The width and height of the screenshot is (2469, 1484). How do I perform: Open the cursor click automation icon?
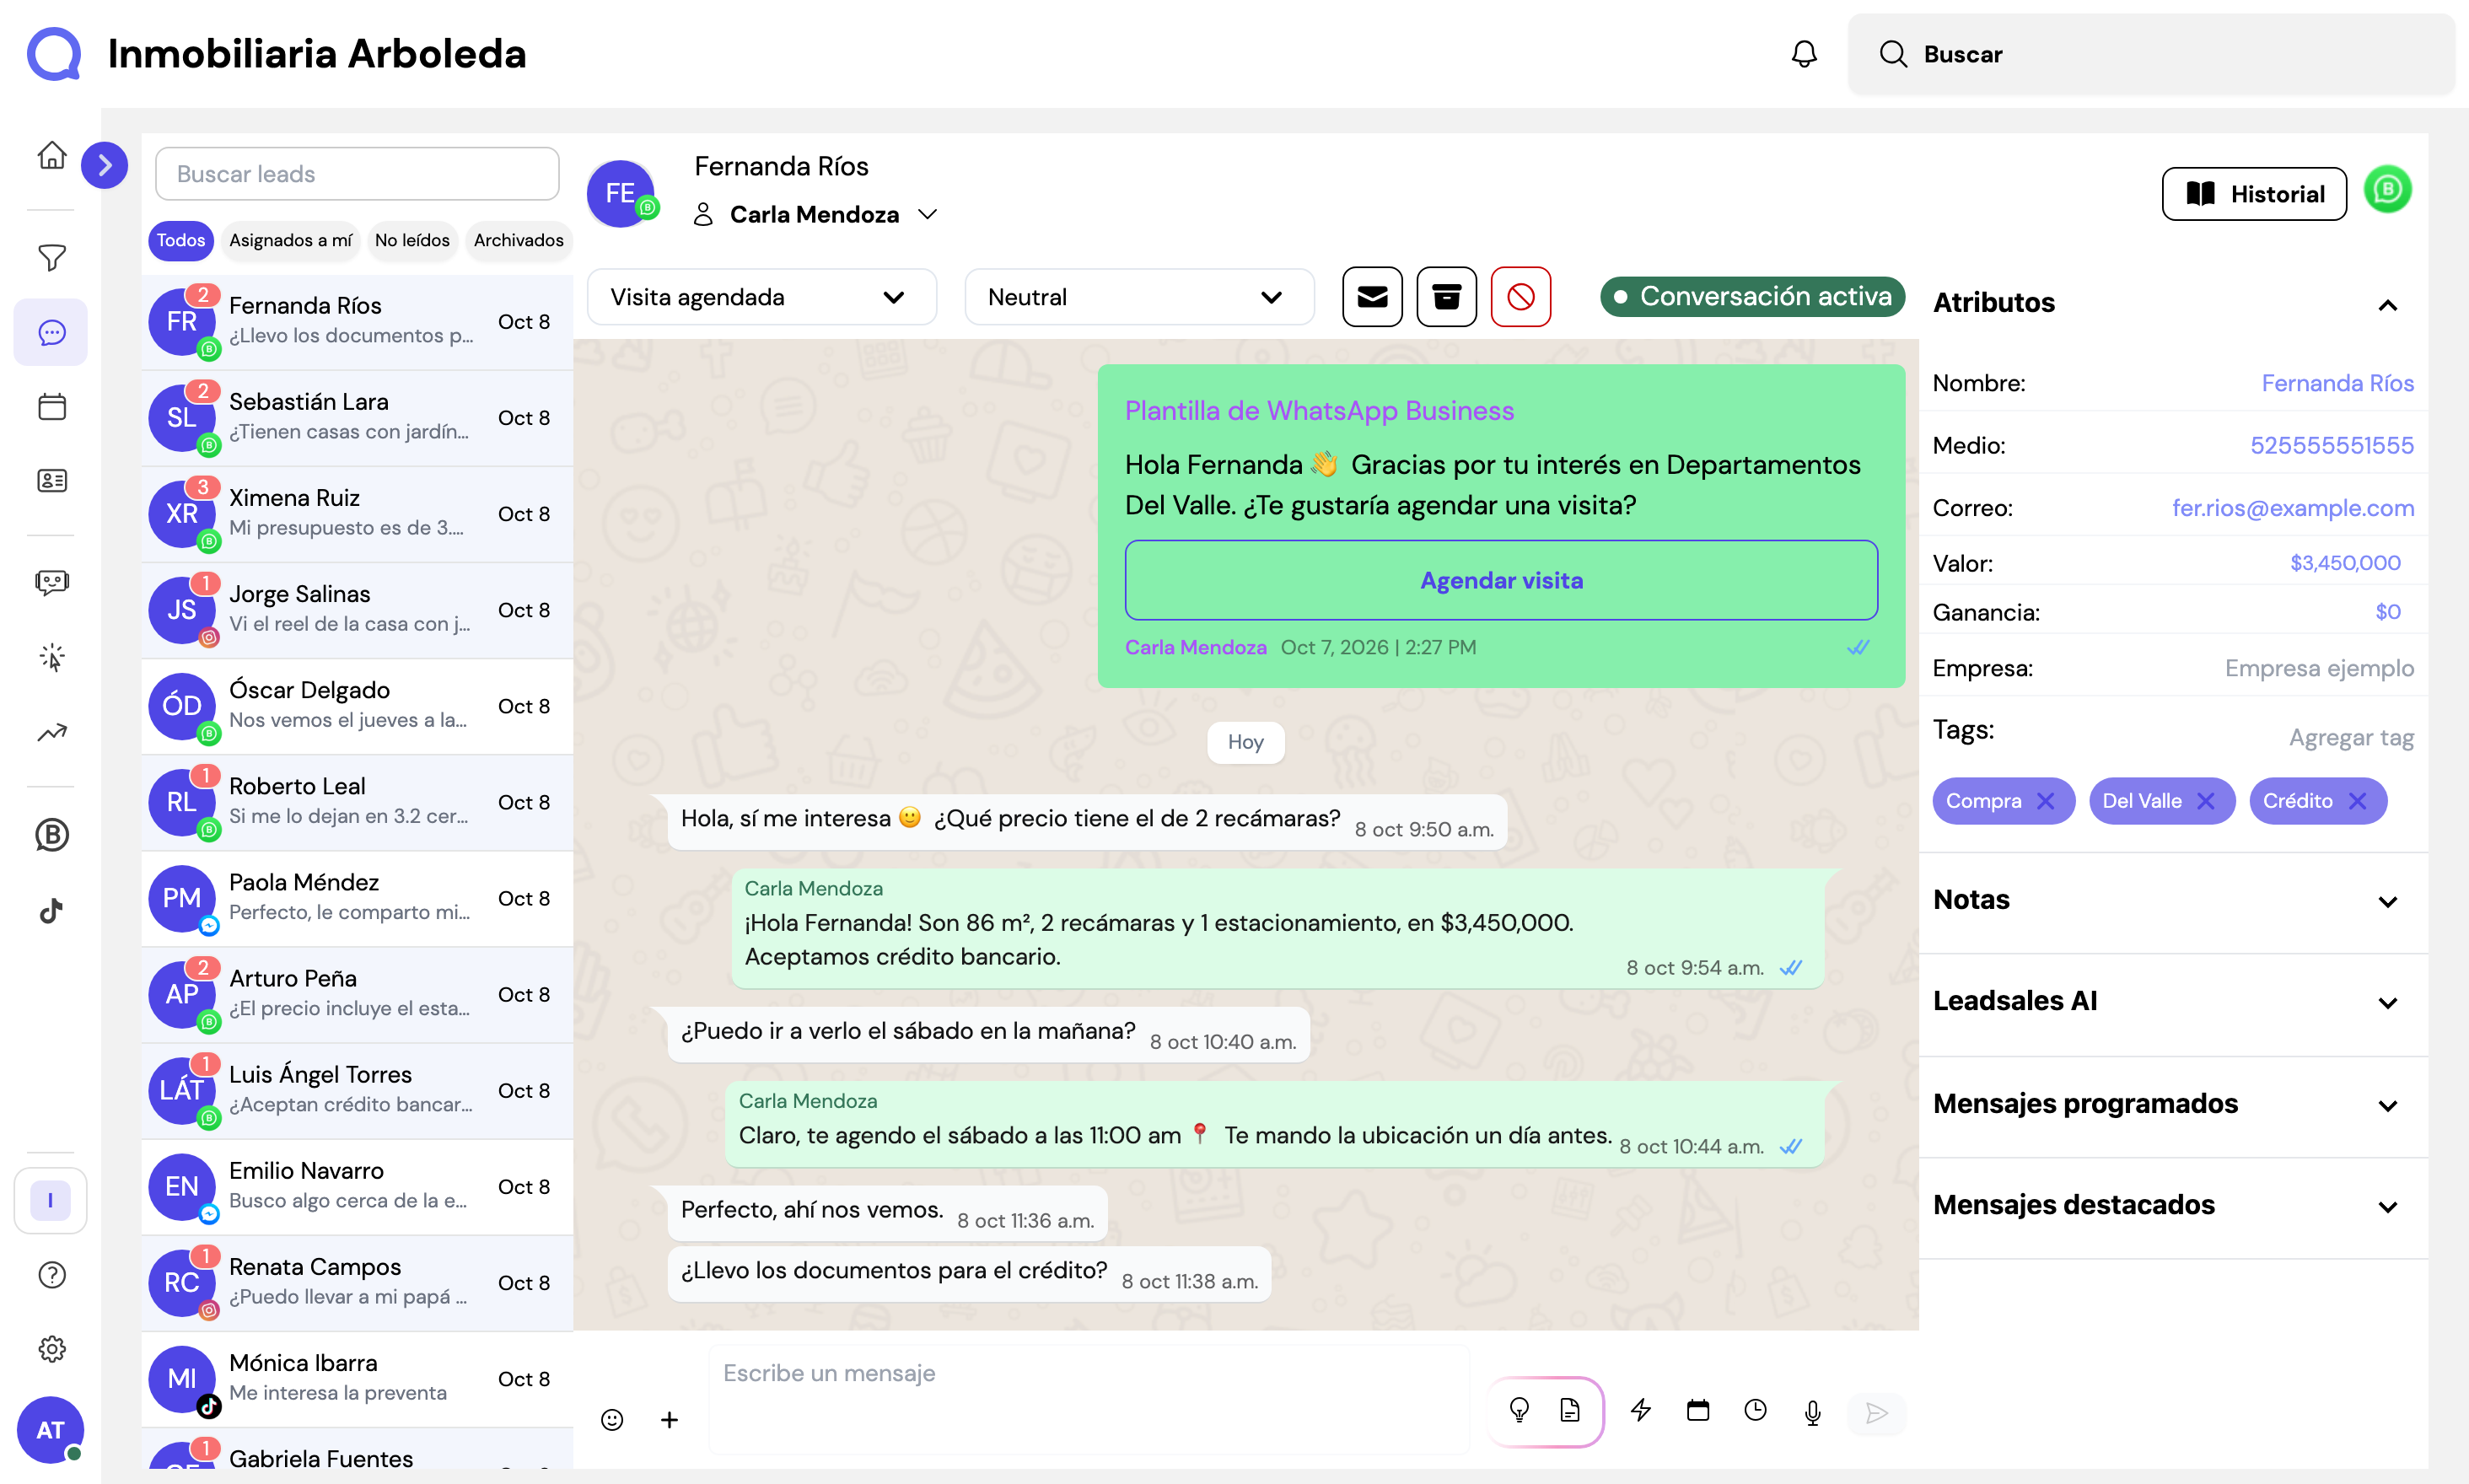(52, 657)
